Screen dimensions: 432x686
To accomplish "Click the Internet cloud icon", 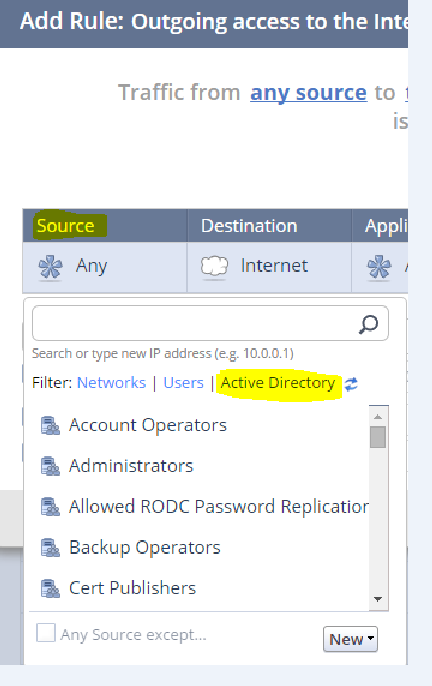I will [x=214, y=266].
